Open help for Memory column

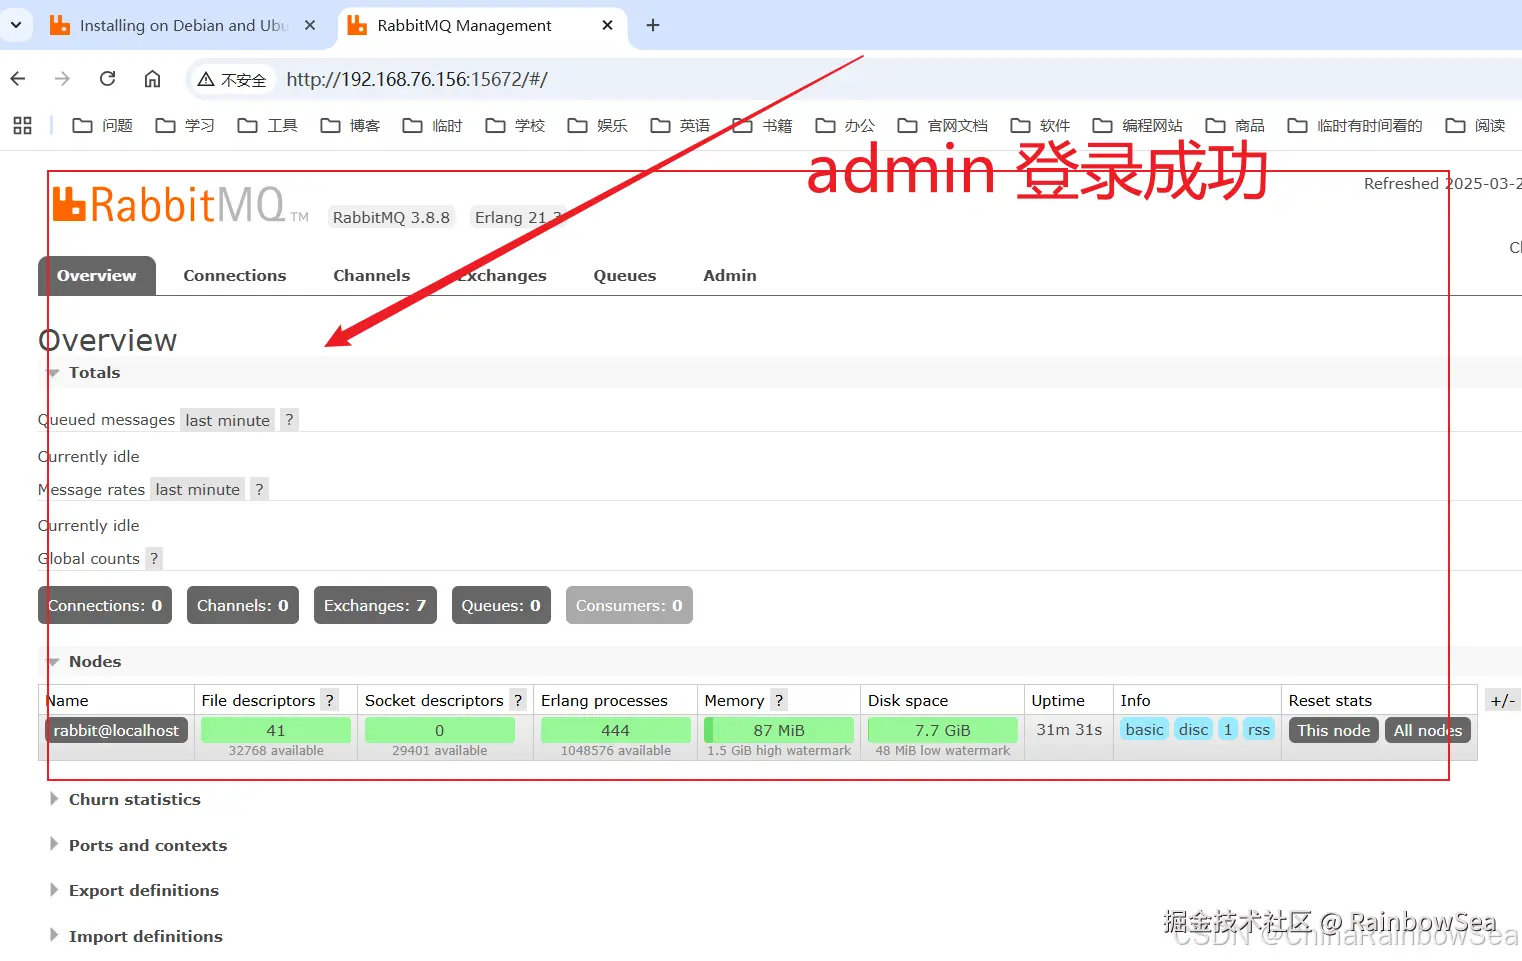pyautogui.click(x=779, y=700)
